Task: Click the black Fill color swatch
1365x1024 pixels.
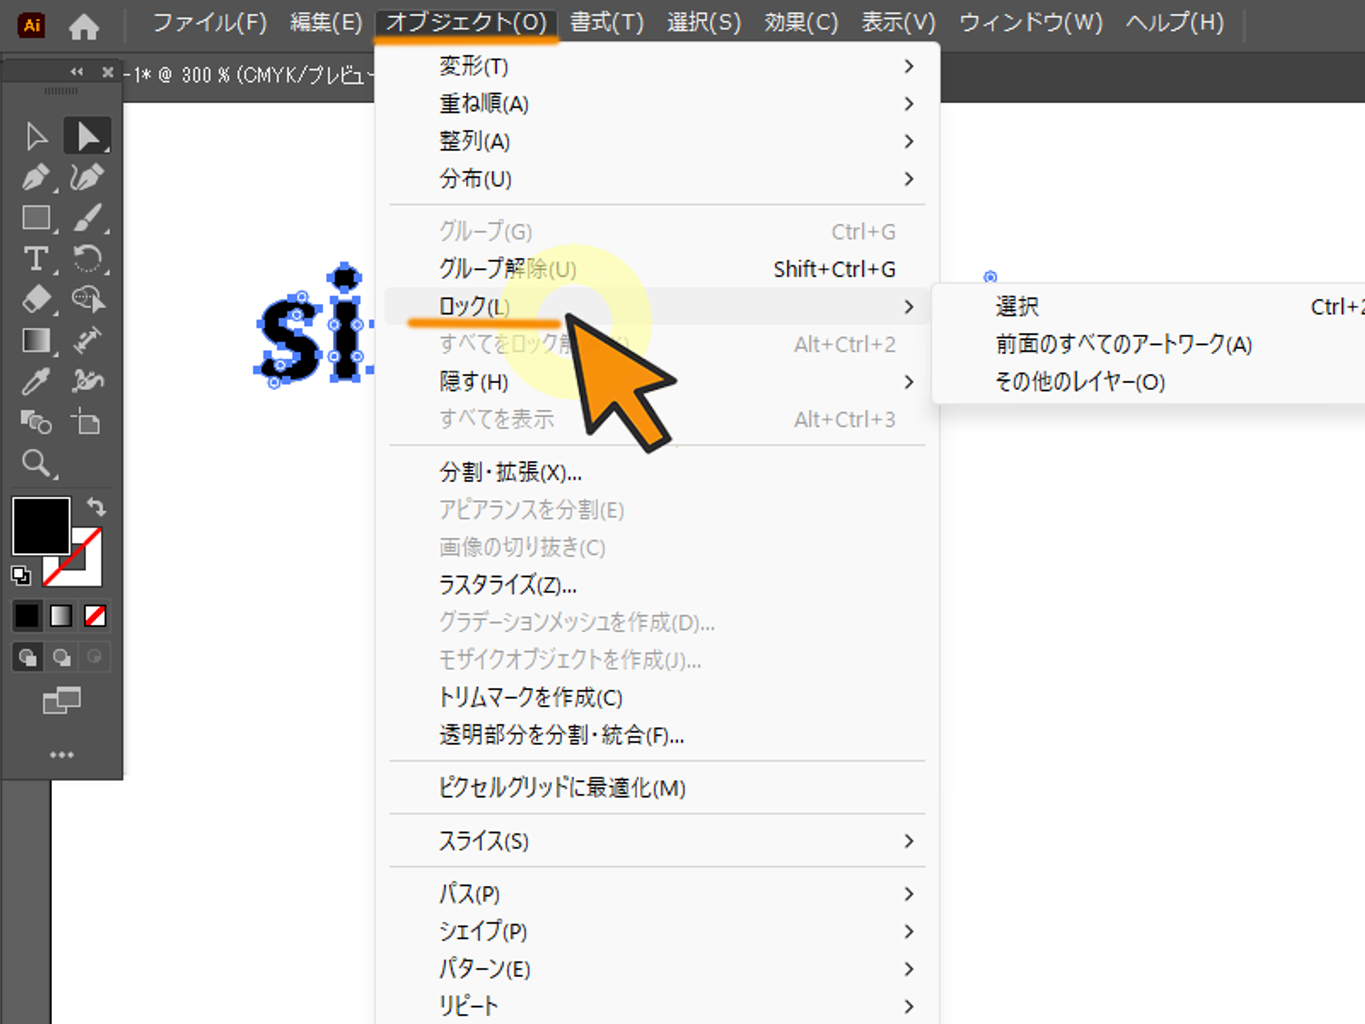Action: pos(41,525)
